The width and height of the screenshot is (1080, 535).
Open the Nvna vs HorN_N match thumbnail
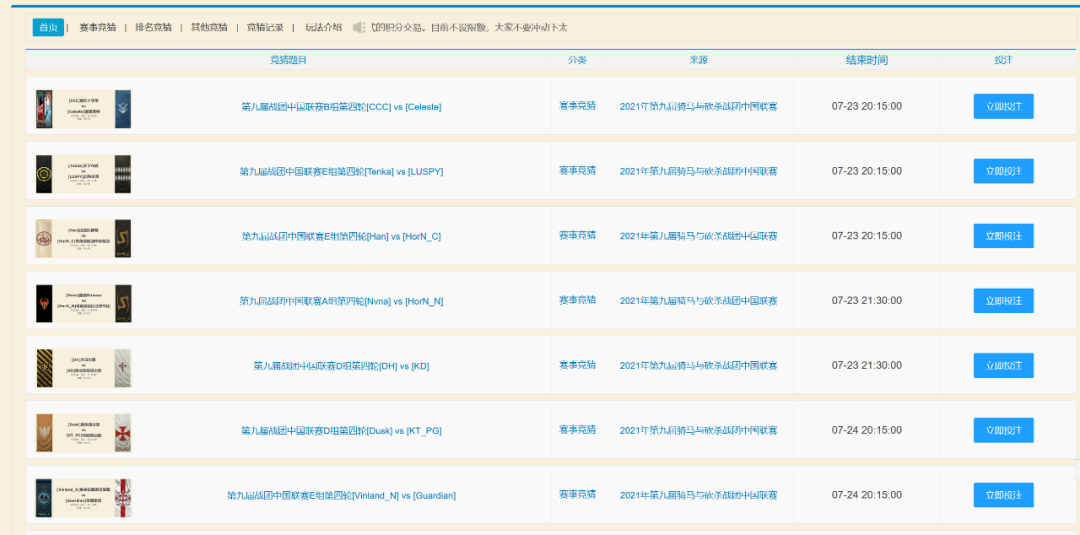pyautogui.click(x=83, y=304)
